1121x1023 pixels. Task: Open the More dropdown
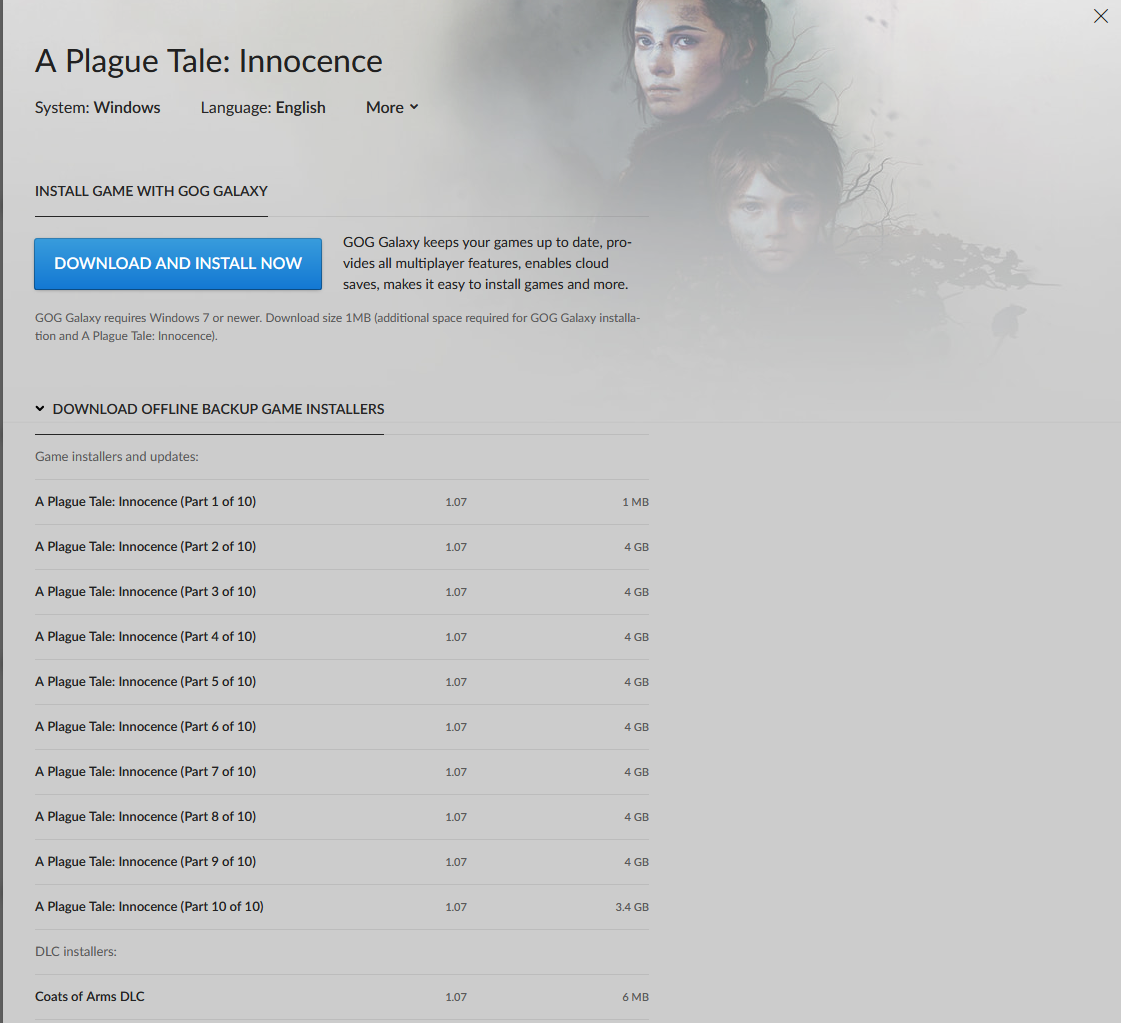[392, 107]
